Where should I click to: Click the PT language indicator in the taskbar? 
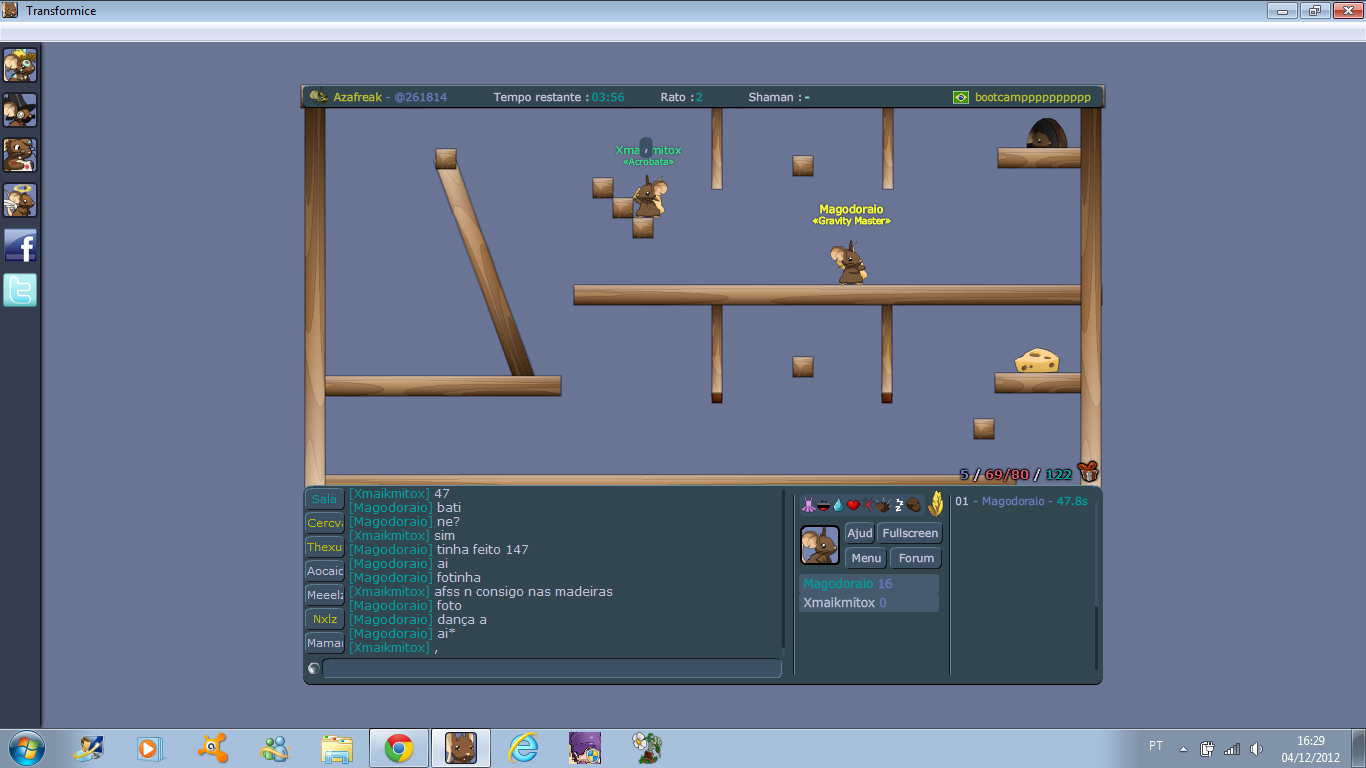tap(1156, 746)
